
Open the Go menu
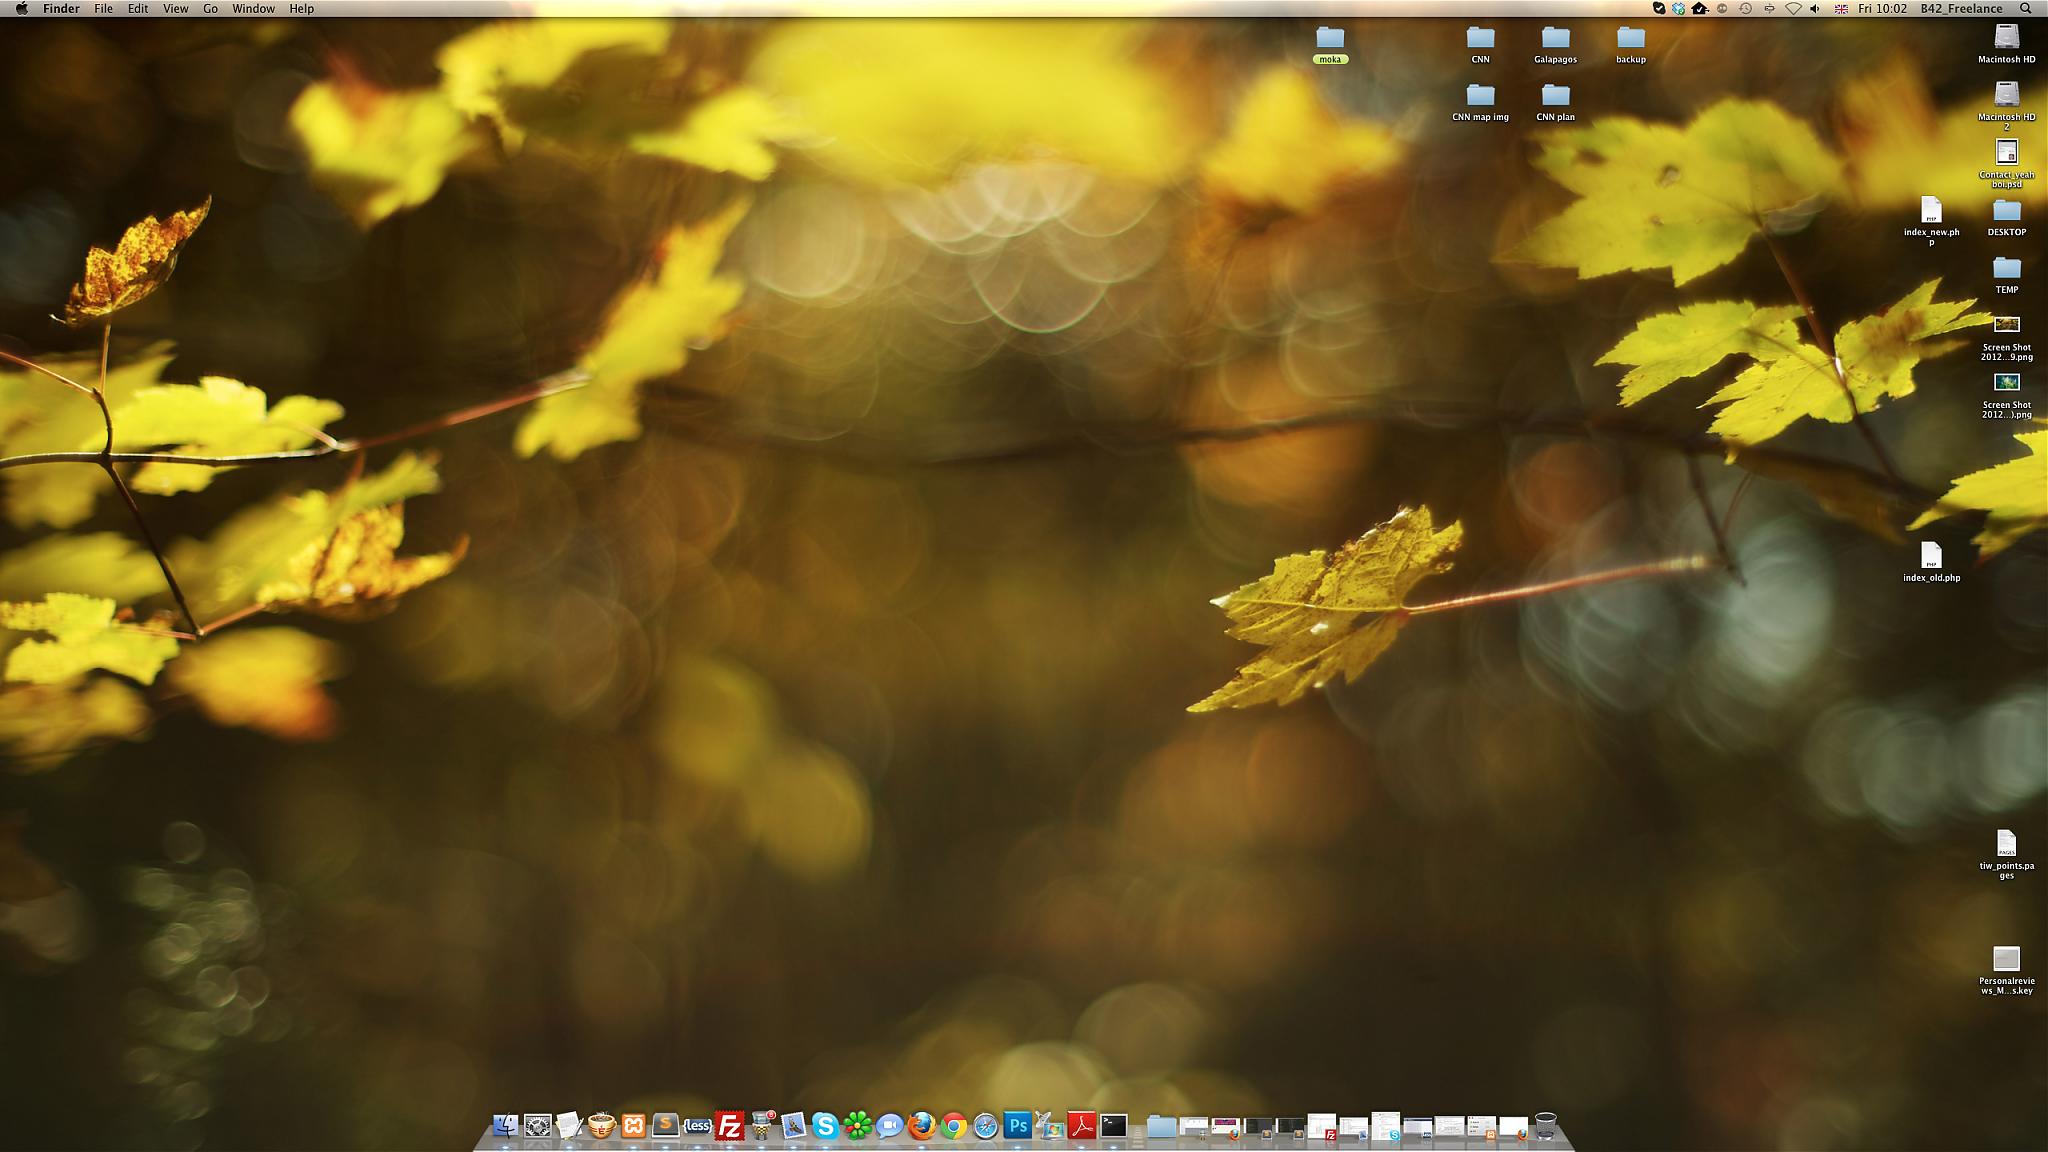tap(210, 9)
